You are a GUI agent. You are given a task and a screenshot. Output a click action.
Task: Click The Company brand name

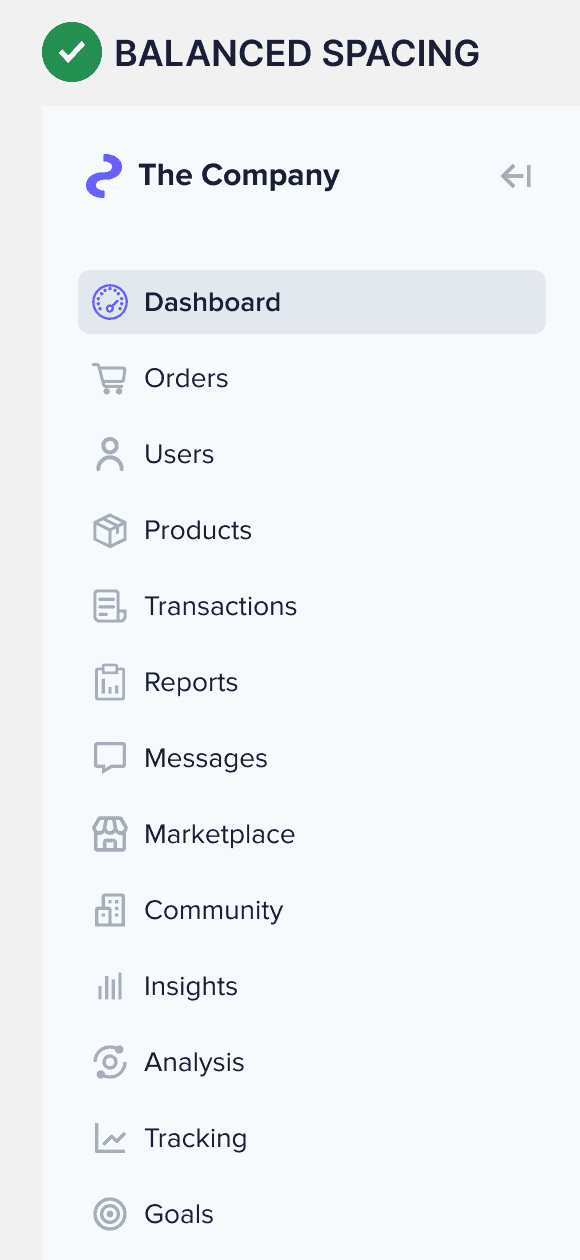[239, 176]
